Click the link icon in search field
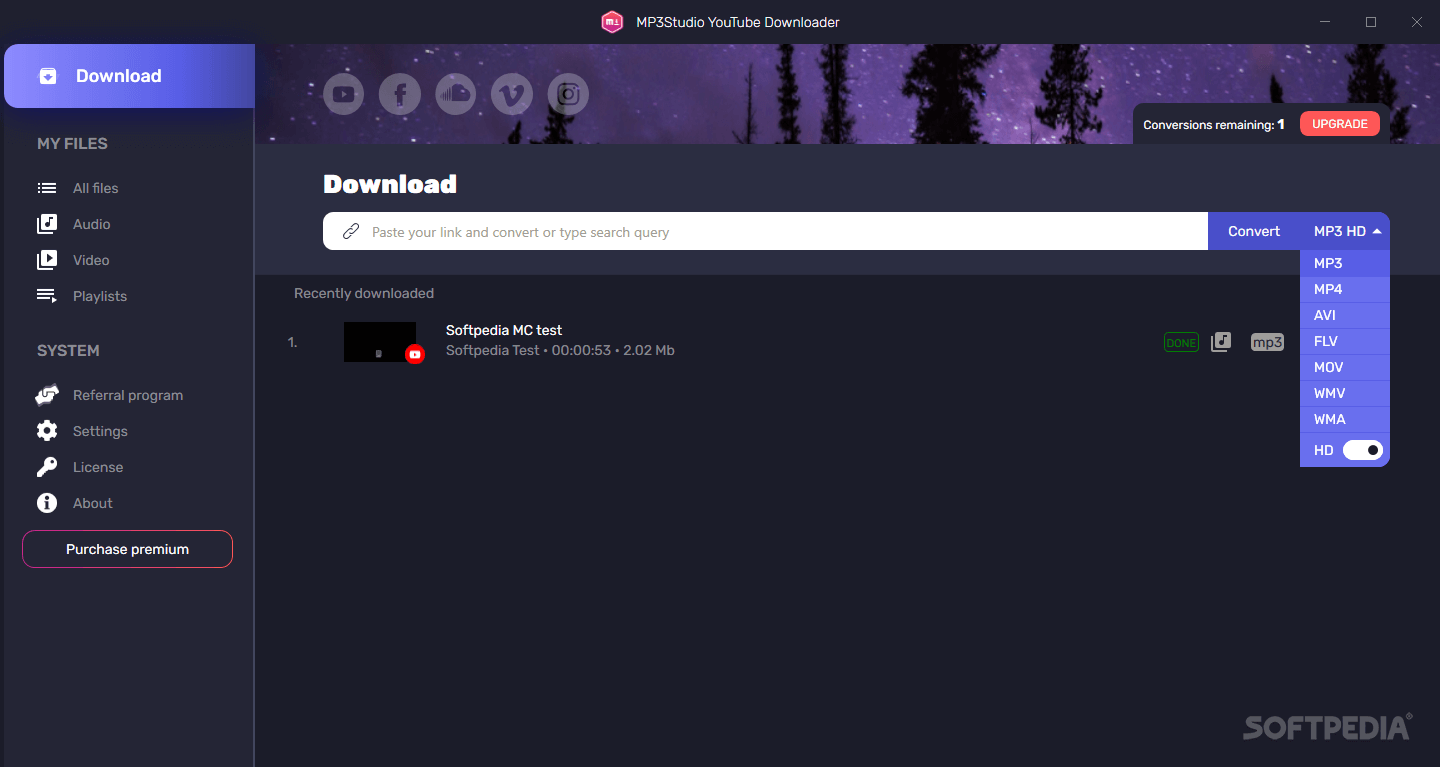Screen dimensions: 1440x767 (351, 231)
